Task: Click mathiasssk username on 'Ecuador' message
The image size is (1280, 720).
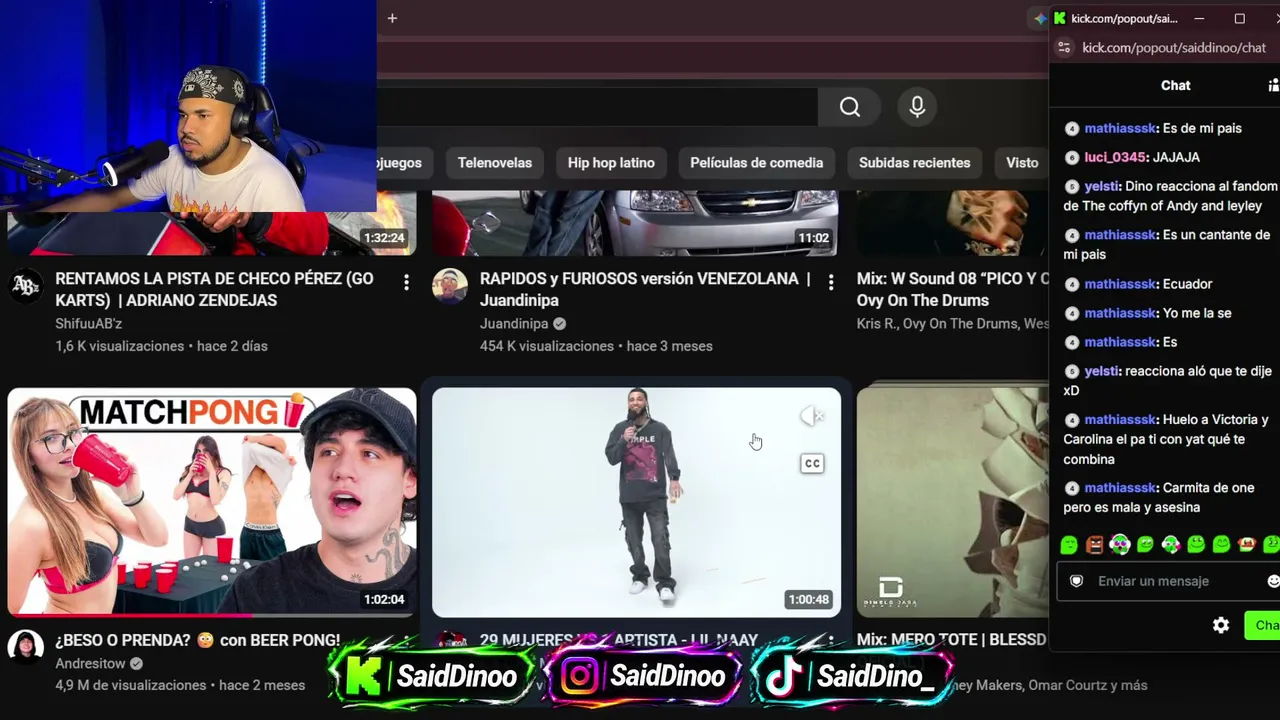Action: (1120, 284)
